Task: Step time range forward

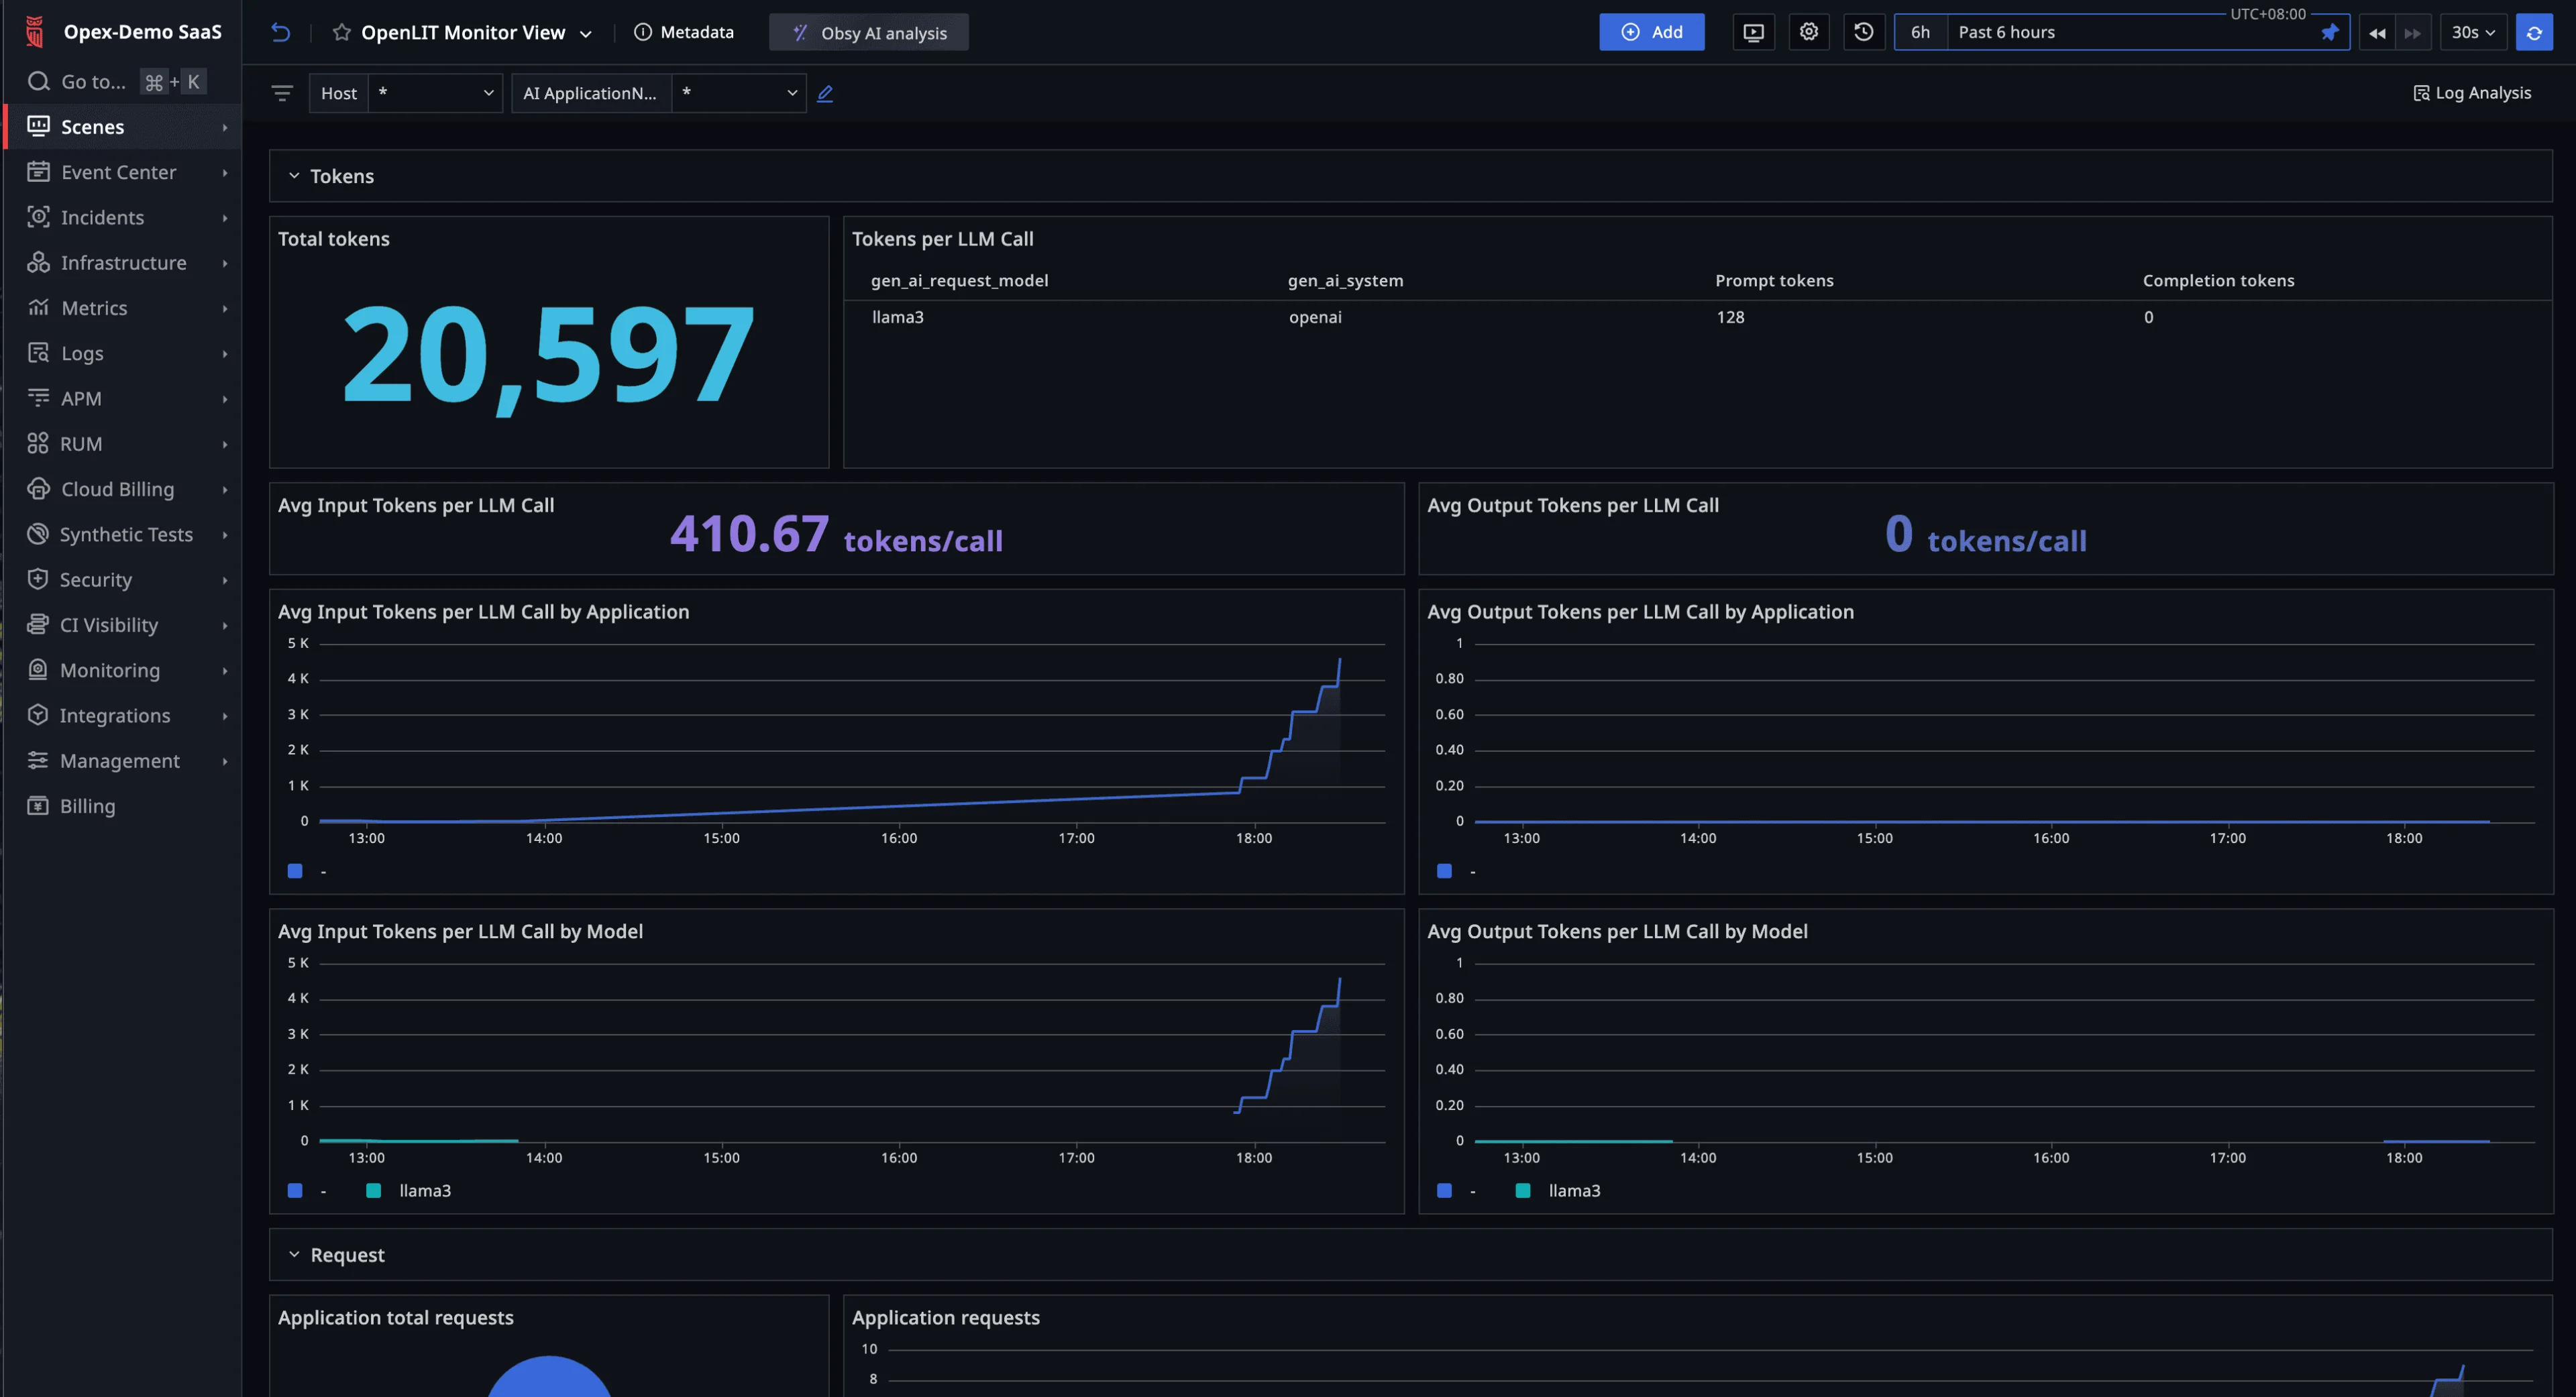Action: coord(2412,33)
